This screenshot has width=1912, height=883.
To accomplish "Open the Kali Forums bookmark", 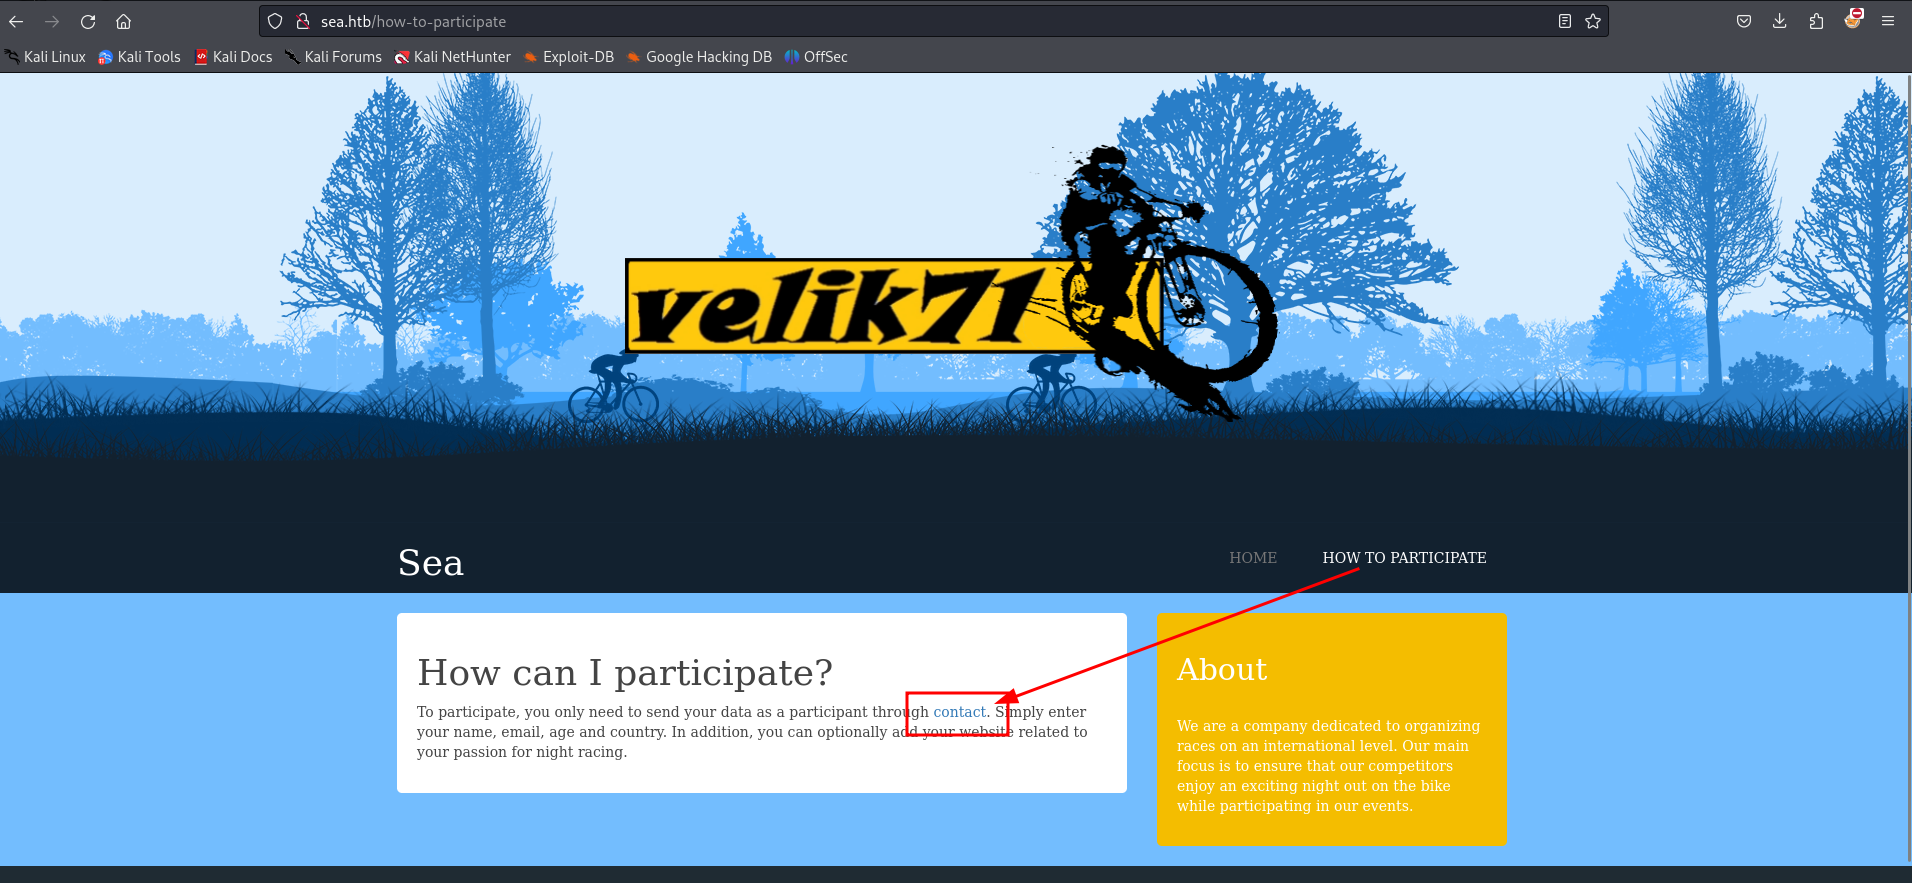I will tap(334, 57).
